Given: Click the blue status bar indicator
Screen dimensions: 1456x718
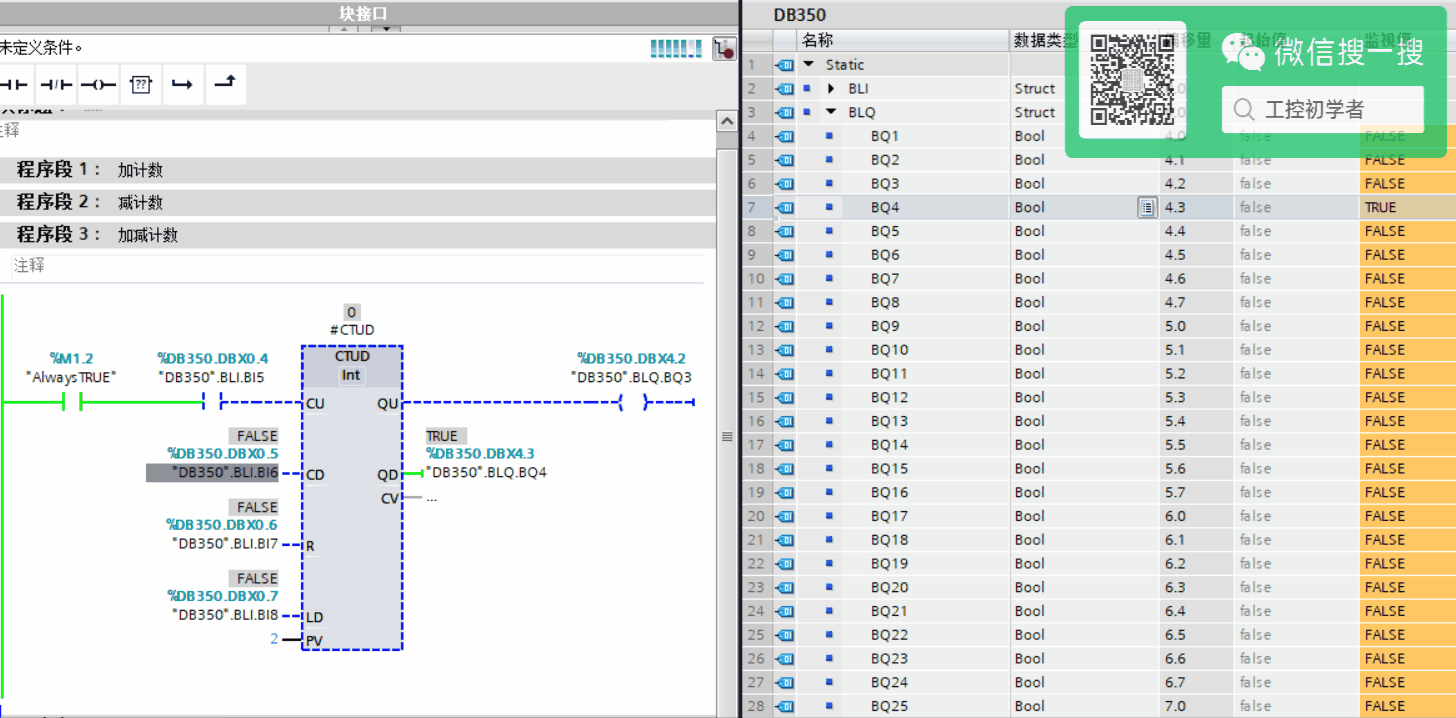Looking at the screenshot, I should [676, 48].
